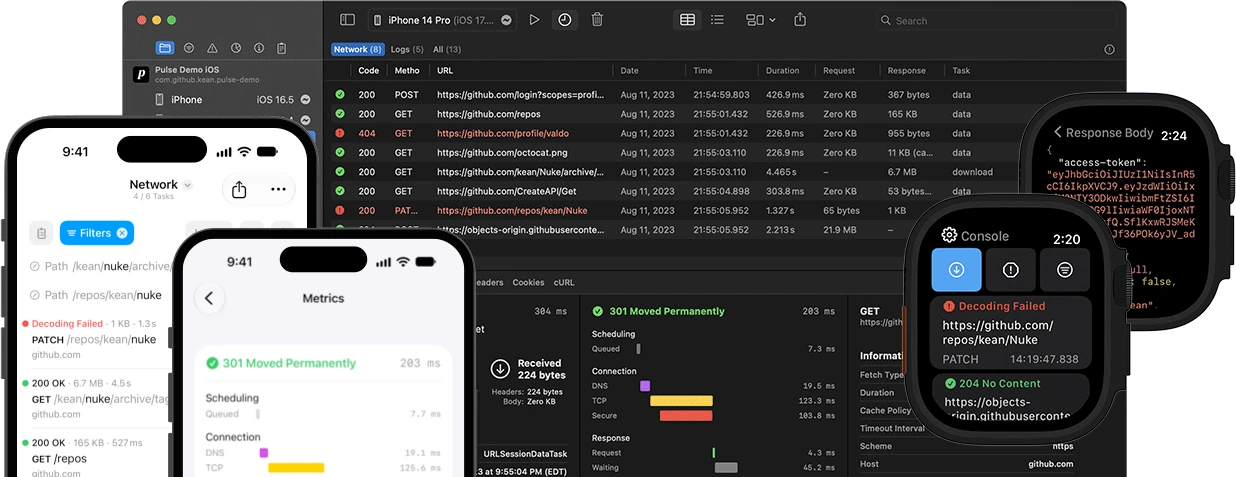Viewport: 1236px width, 477px height.
Task: Tap the exclamation filter button on watch
Action: 1010,269
